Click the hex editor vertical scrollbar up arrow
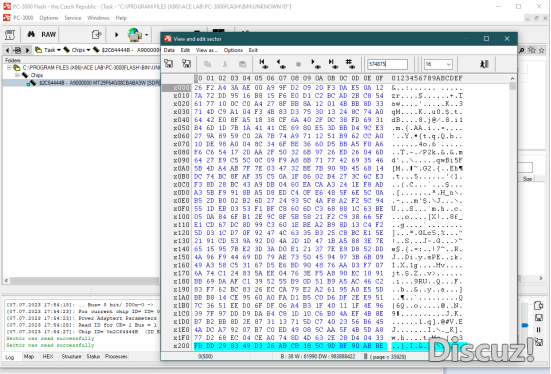Screen dimensions: 551x374 tap(512, 78)
